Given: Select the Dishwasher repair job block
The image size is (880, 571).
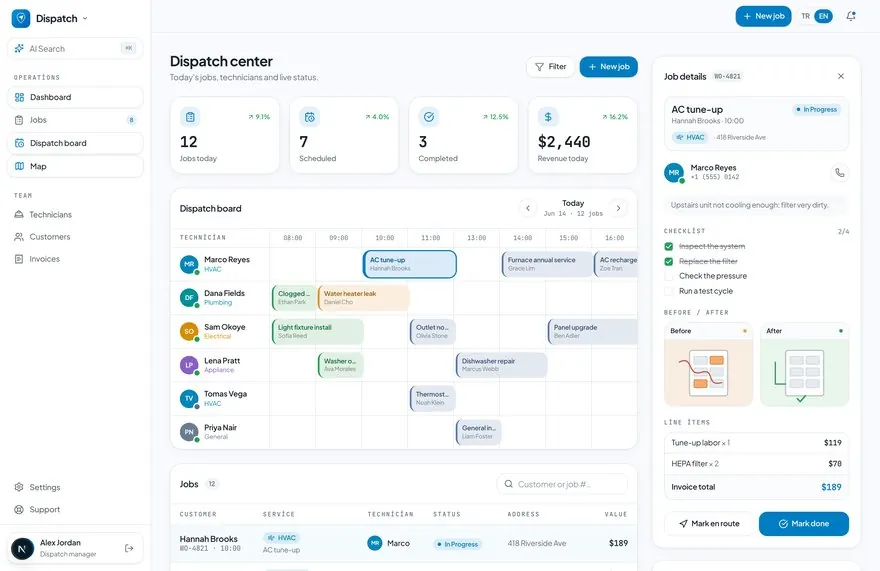Looking at the screenshot, I should pyautogui.click(x=502, y=365).
